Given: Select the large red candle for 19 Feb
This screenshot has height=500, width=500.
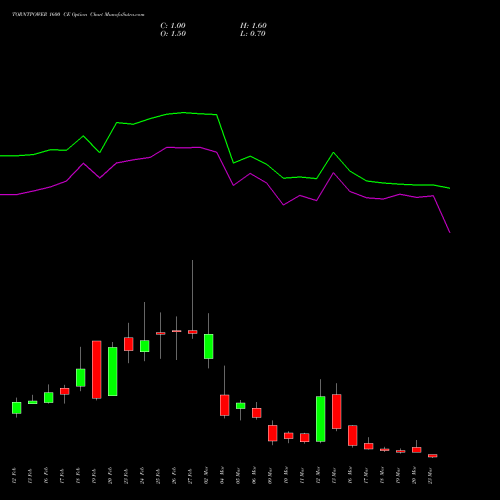Looking at the screenshot, I should (97, 369).
